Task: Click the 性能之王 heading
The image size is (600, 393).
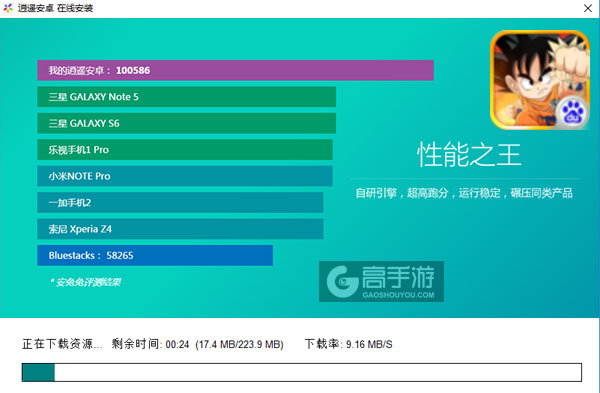Action: click(x=469, y=154)
